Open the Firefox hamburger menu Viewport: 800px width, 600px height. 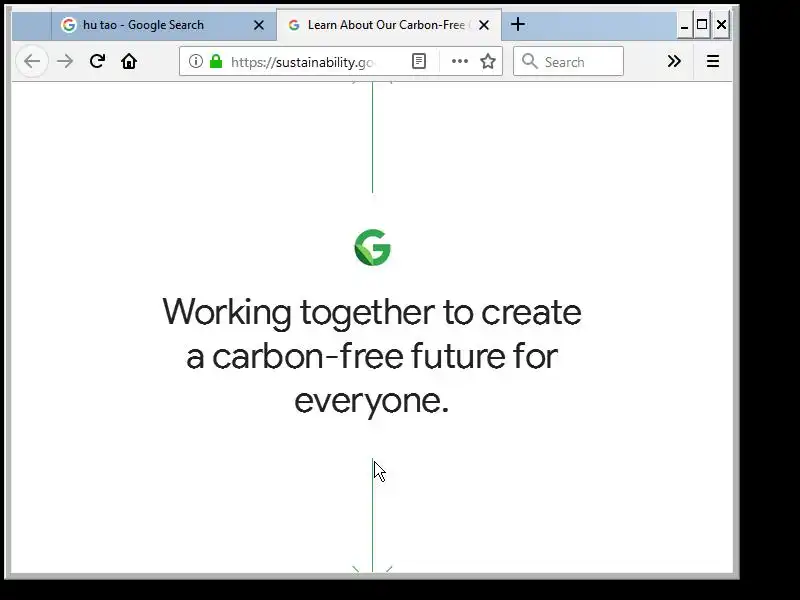[713, 61]
